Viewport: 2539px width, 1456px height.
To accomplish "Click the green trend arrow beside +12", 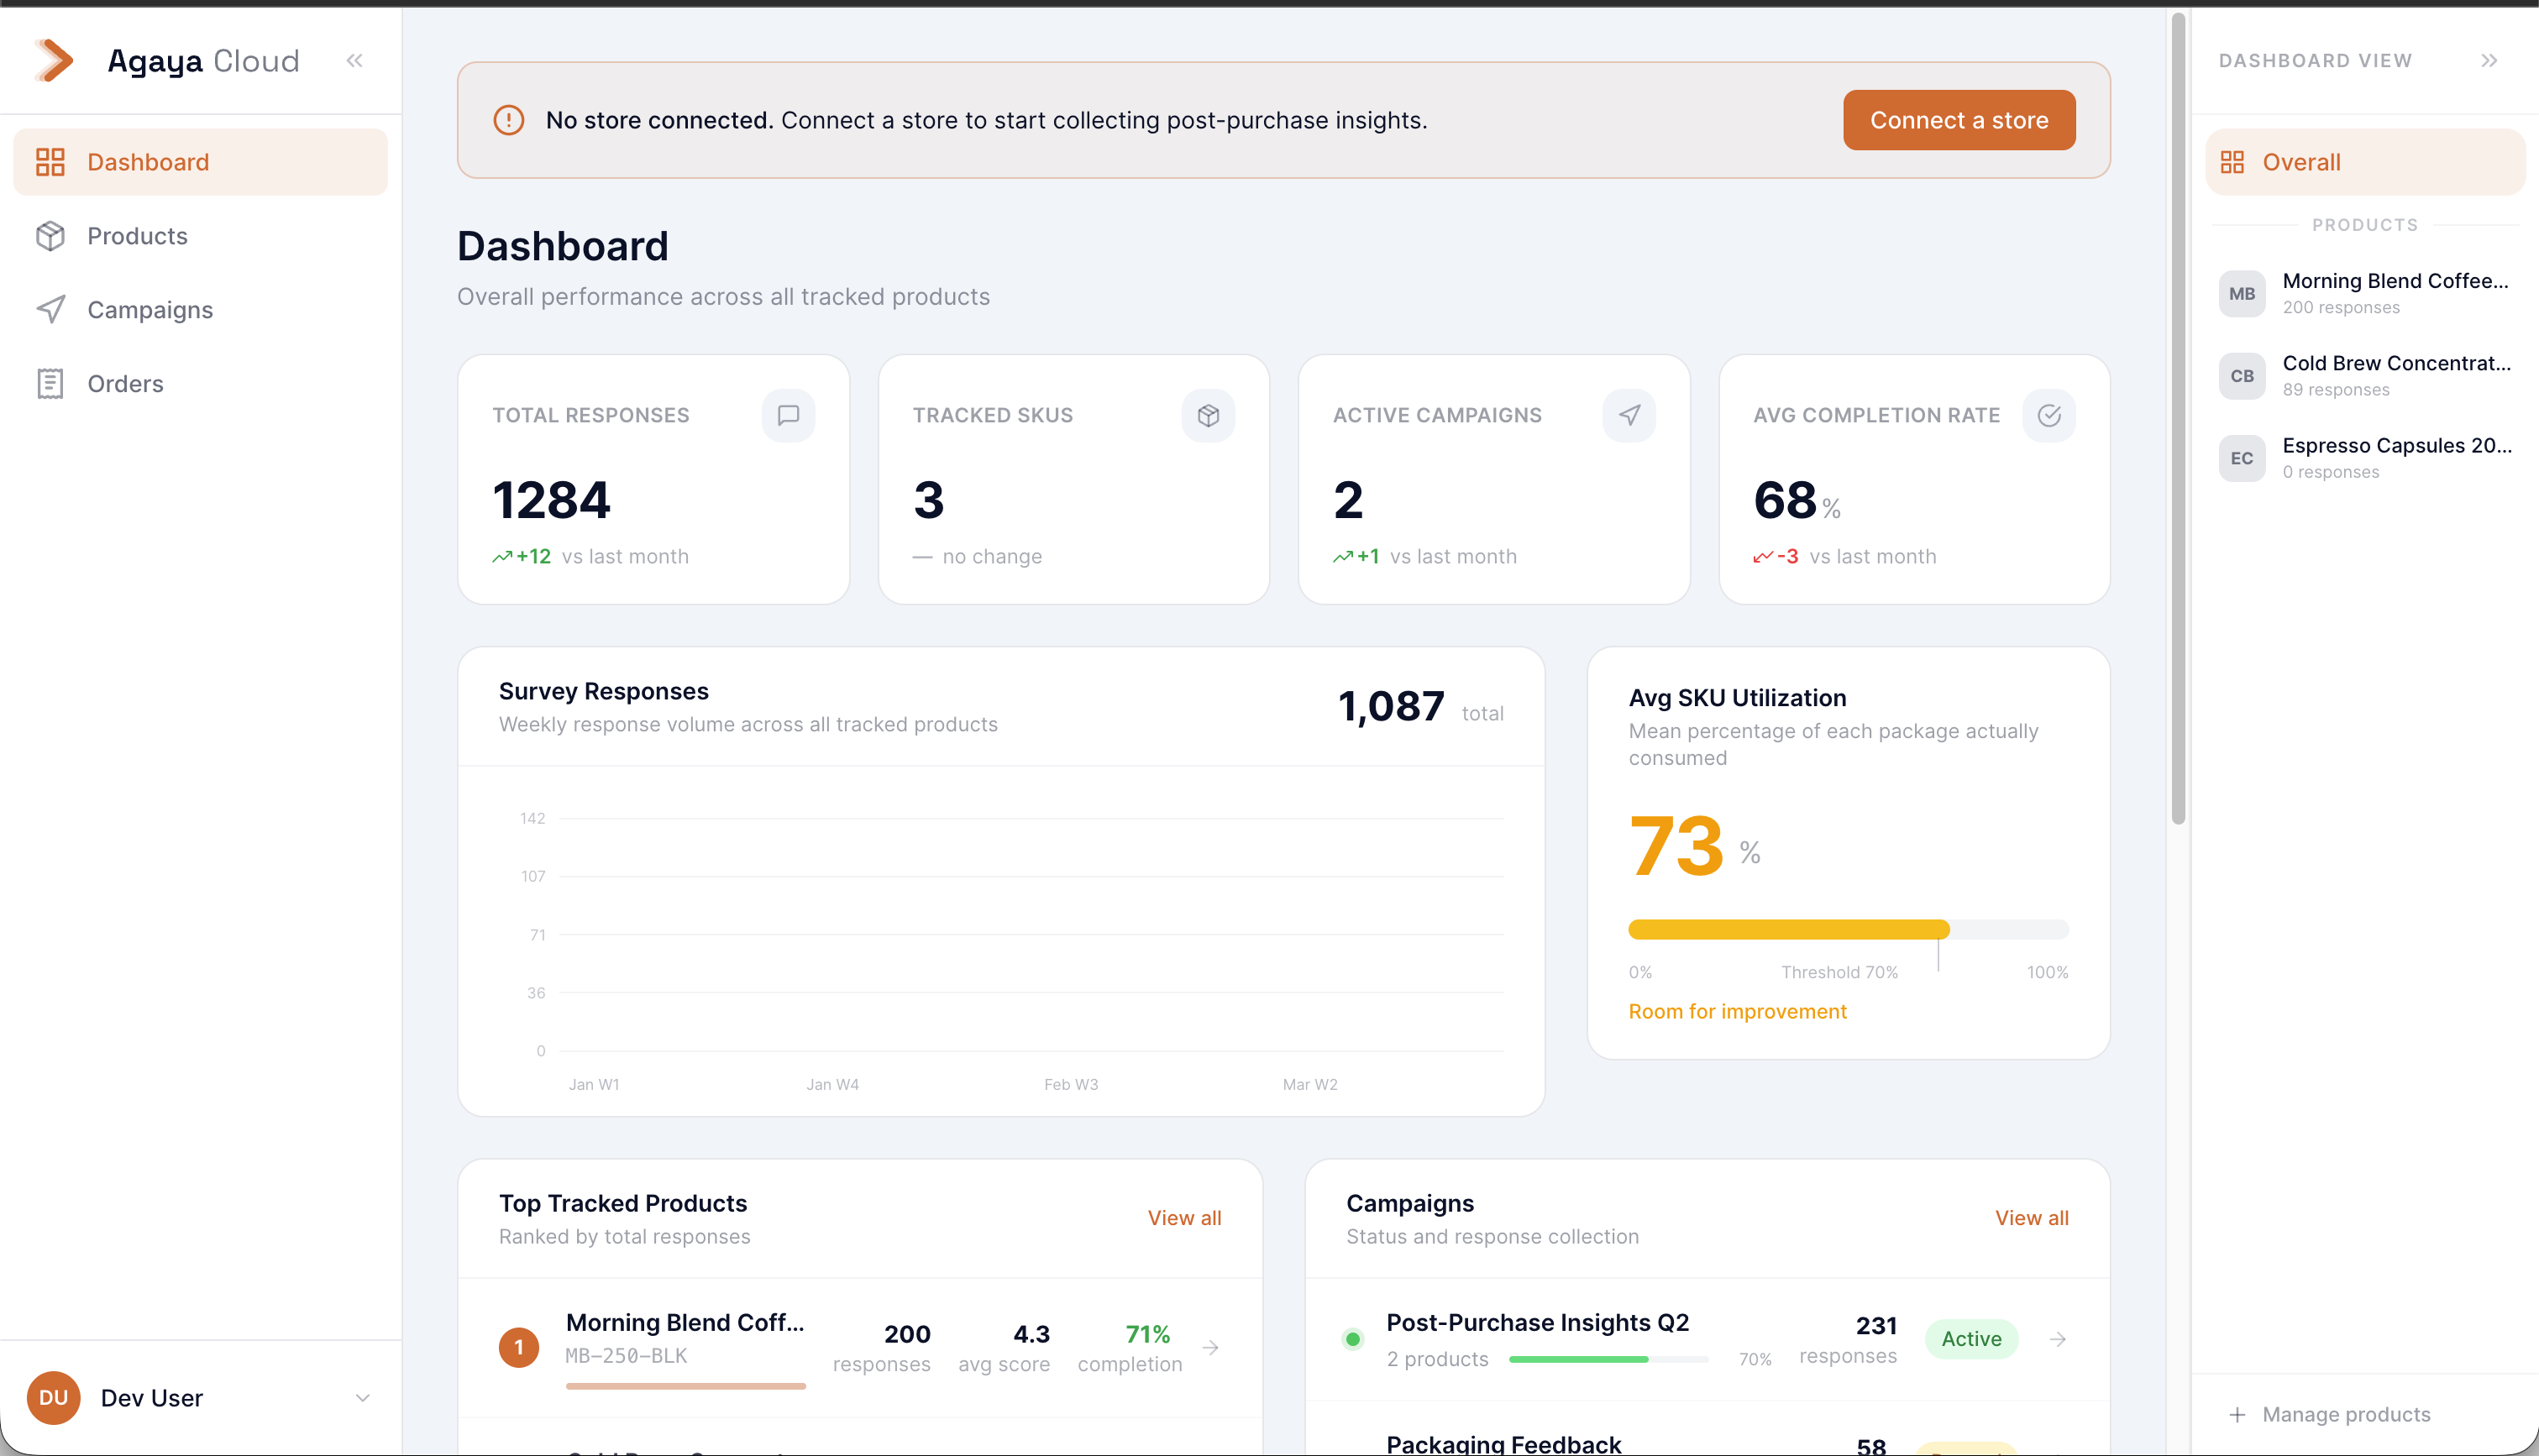I will click(x=502, y=557).
